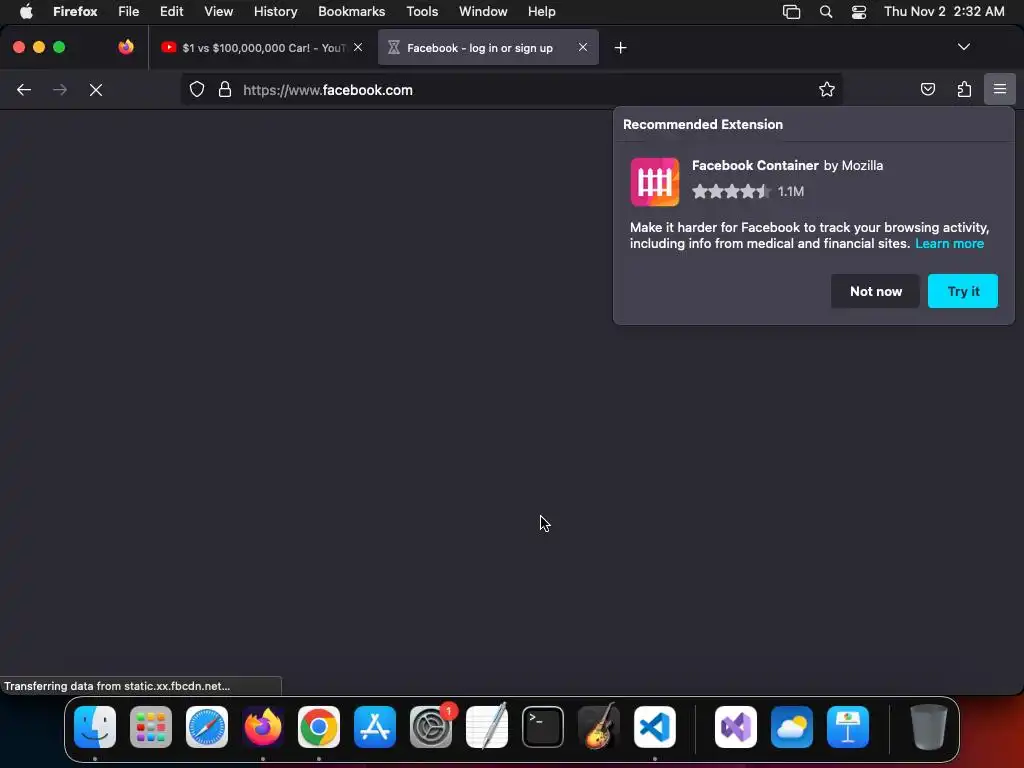Image resolution: width=1024 pixels, height=768 pixels.
Task: Expand the list all tabs chevron
Action: [964, 47]
